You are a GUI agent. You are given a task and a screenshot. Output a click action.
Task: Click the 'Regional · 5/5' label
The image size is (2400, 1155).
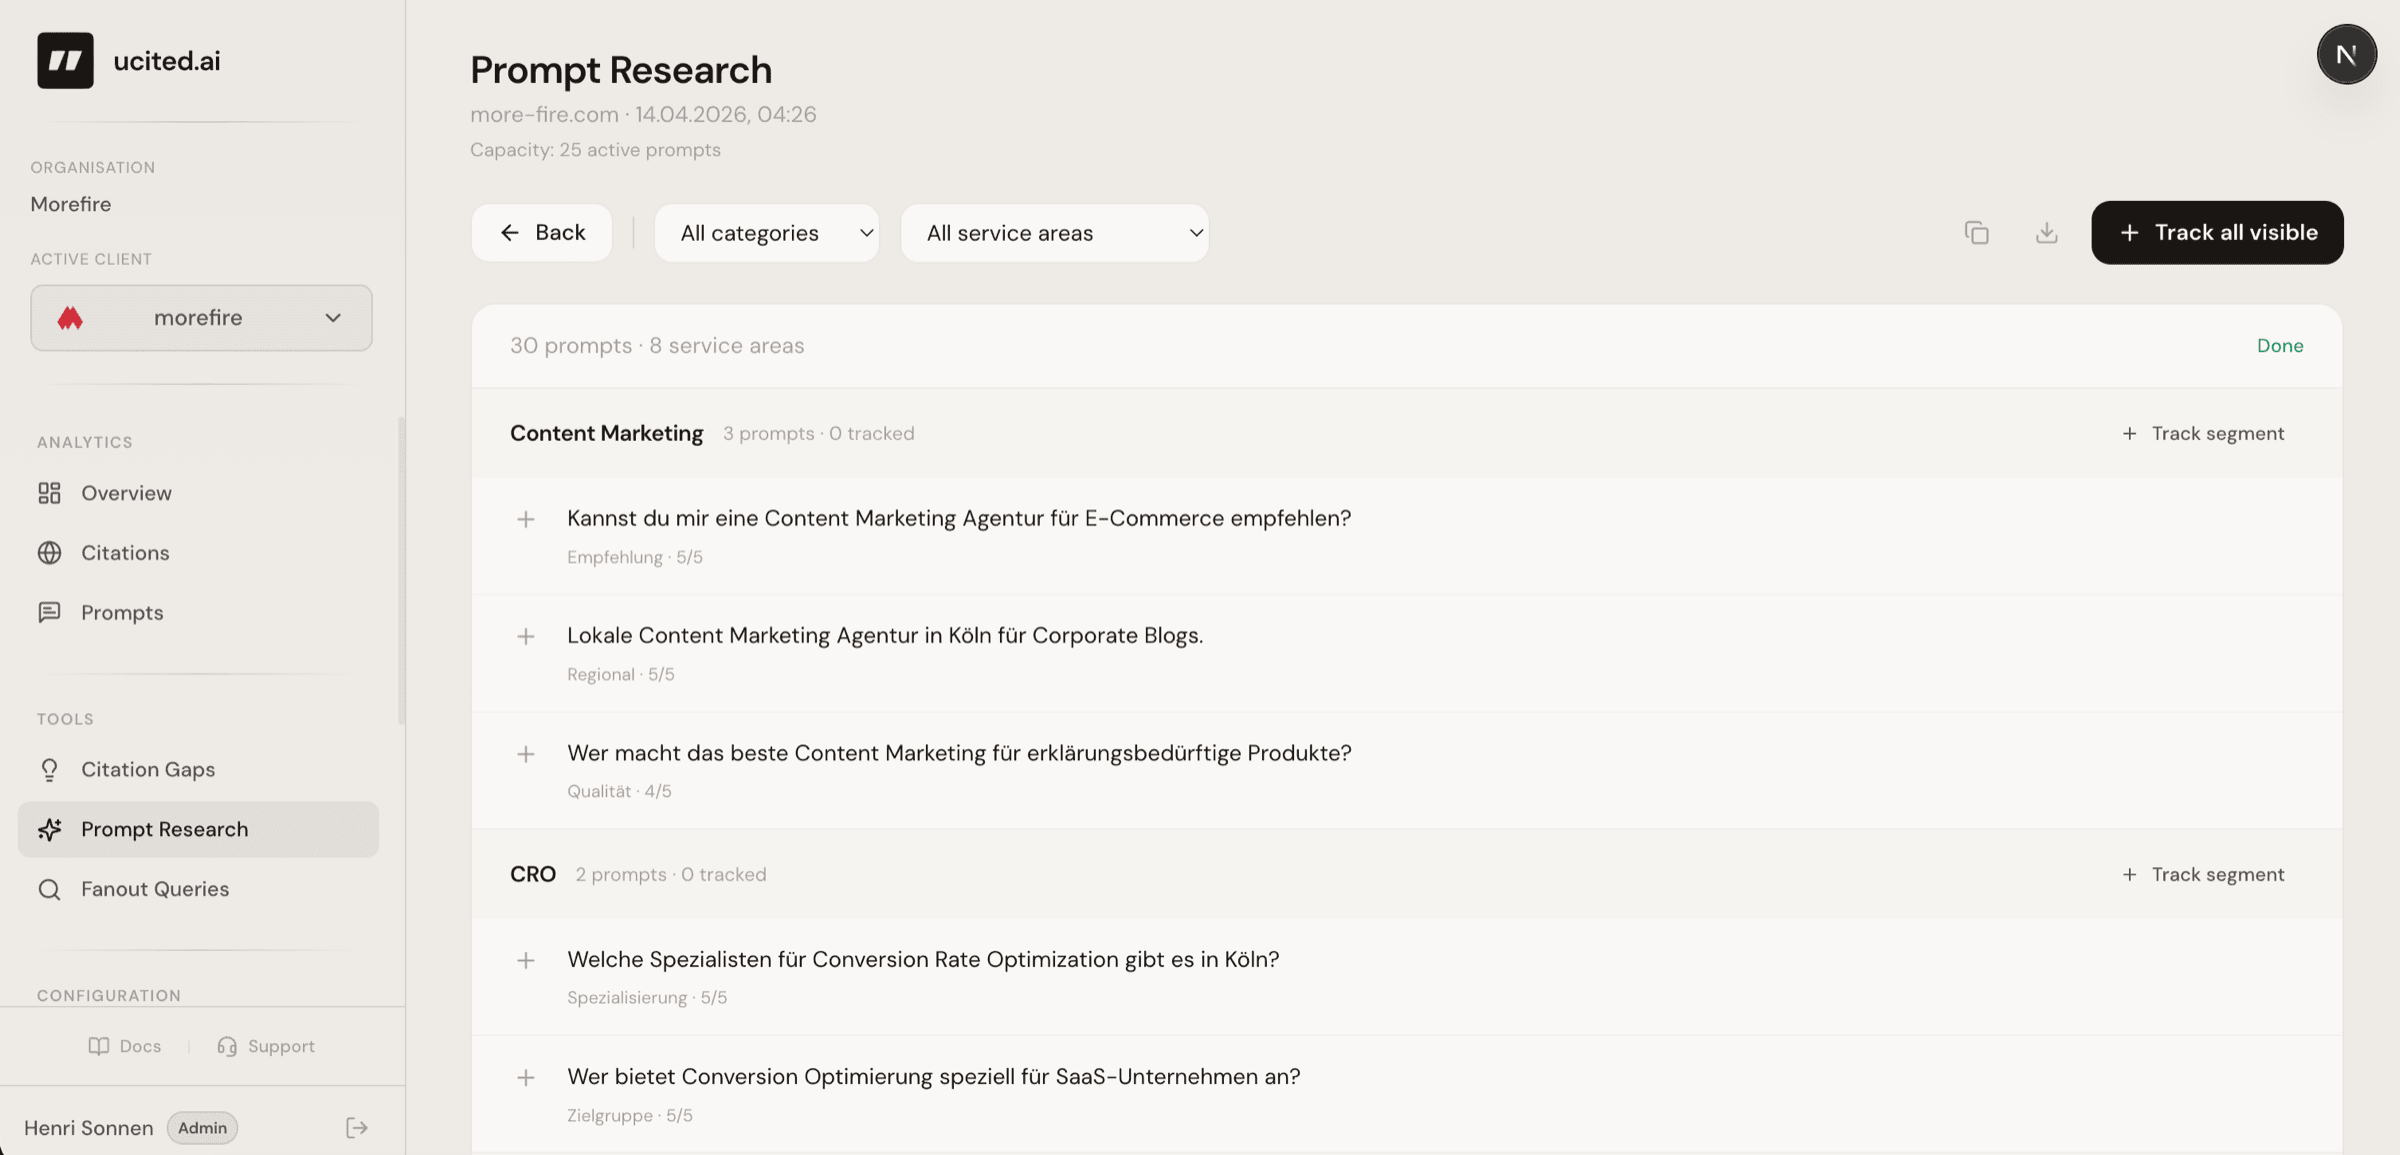tap(621, 674)
